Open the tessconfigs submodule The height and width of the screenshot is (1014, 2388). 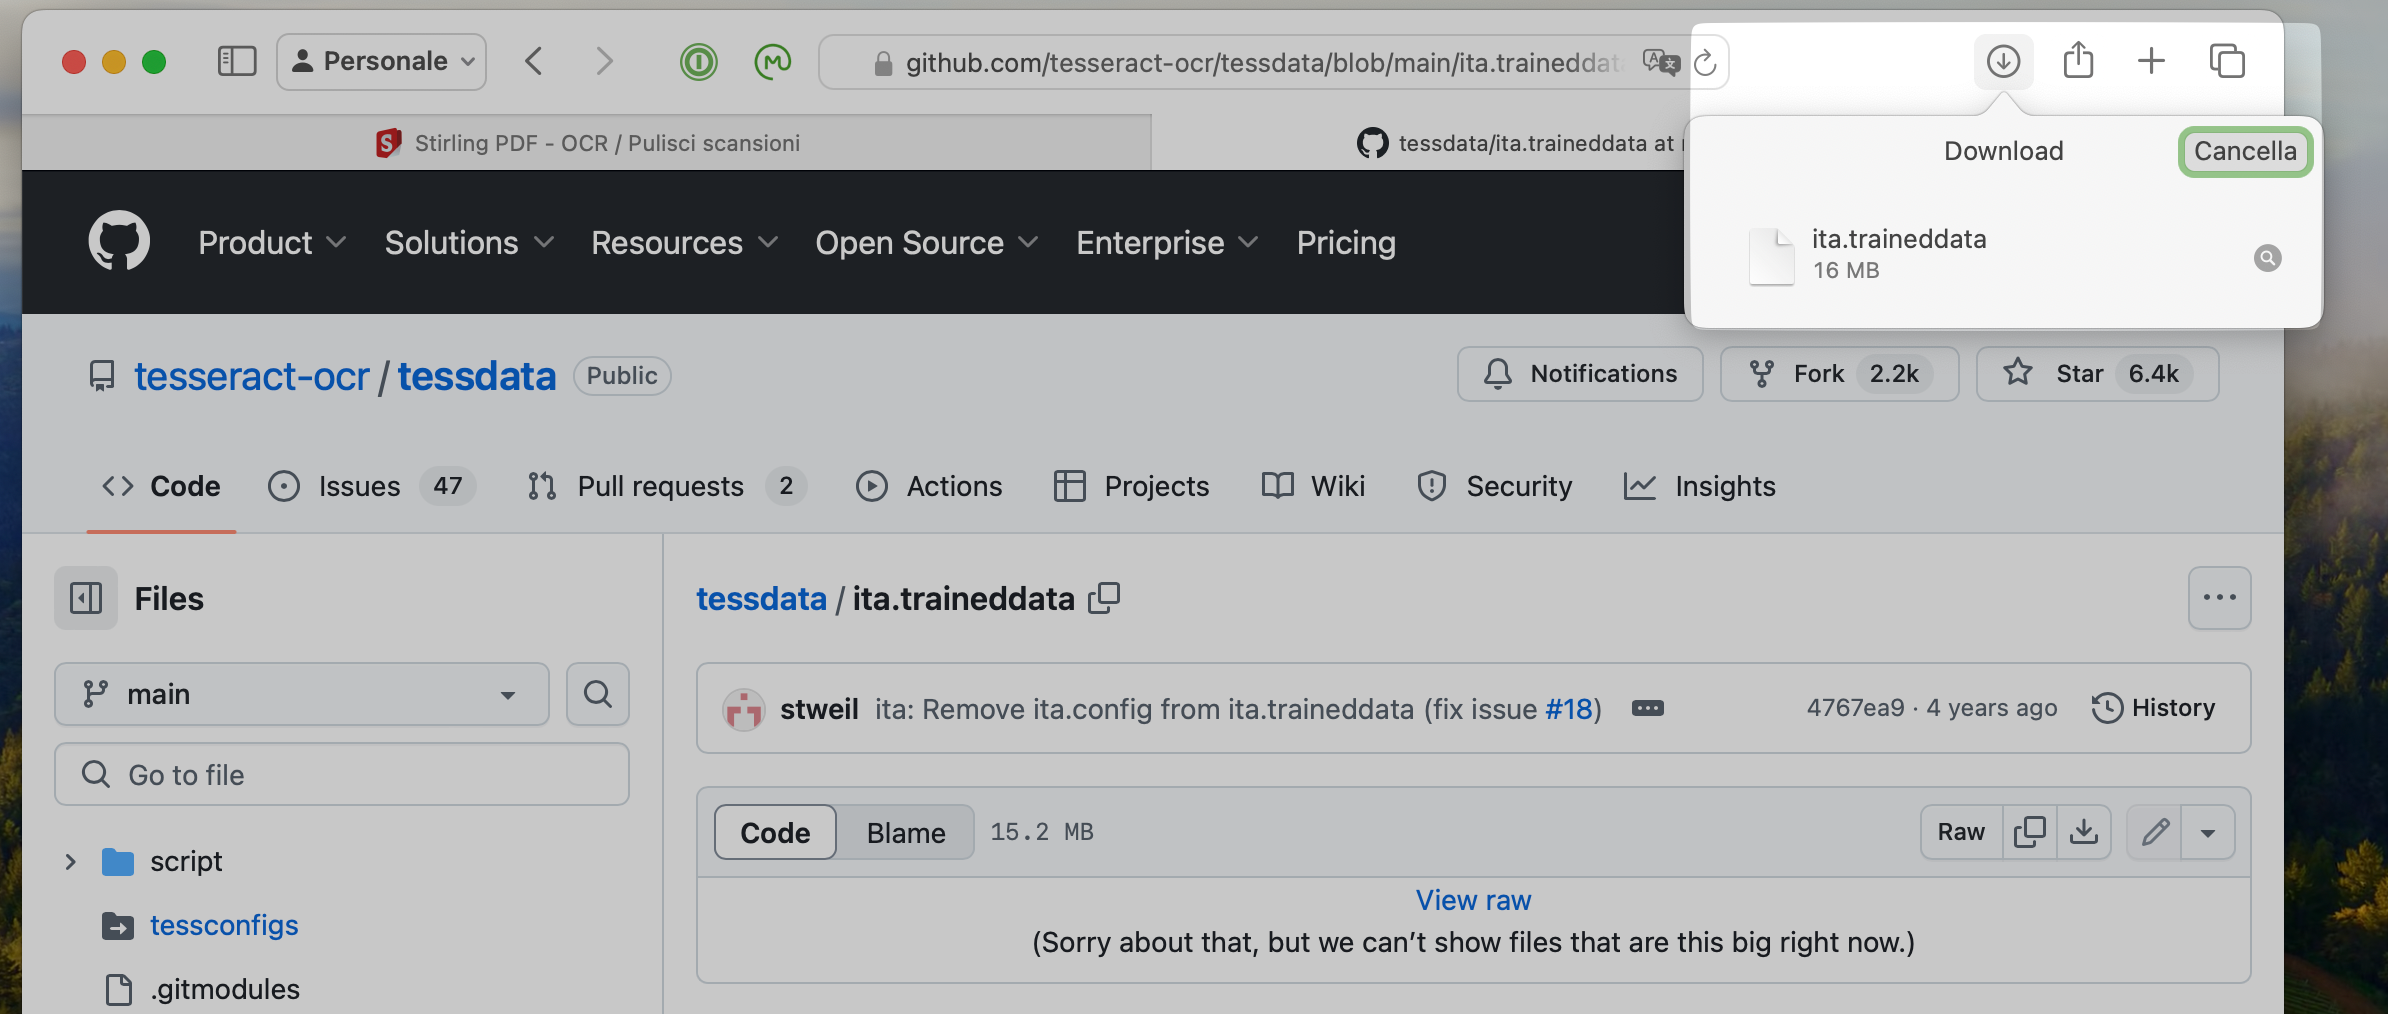pyautogui.click(x=224, y=925)
